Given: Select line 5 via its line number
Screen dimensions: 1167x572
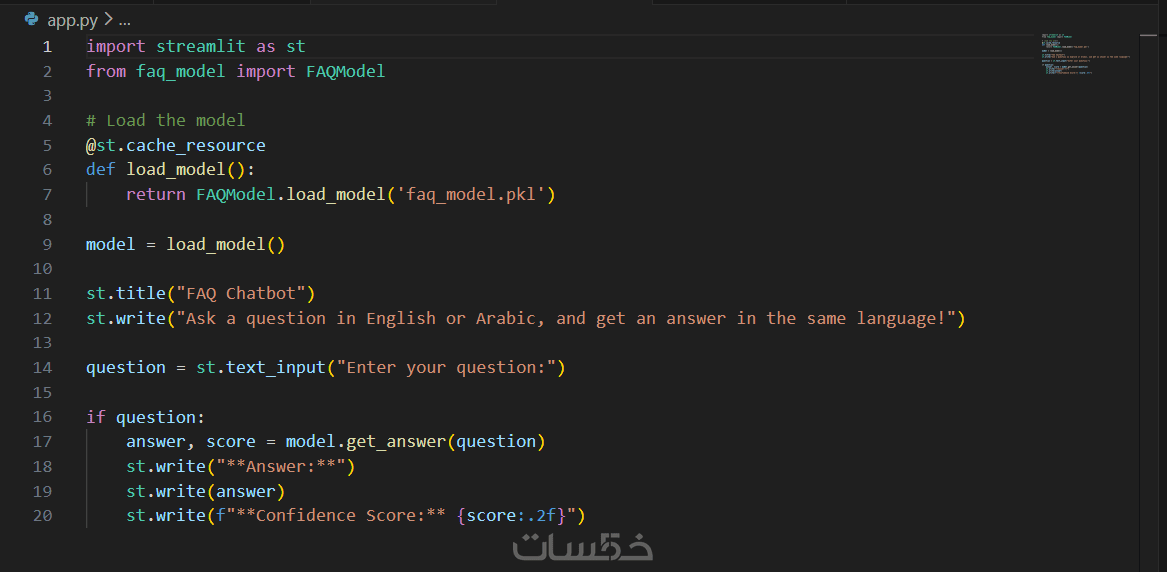Looking at the screenshot, I should pos(47,145).
